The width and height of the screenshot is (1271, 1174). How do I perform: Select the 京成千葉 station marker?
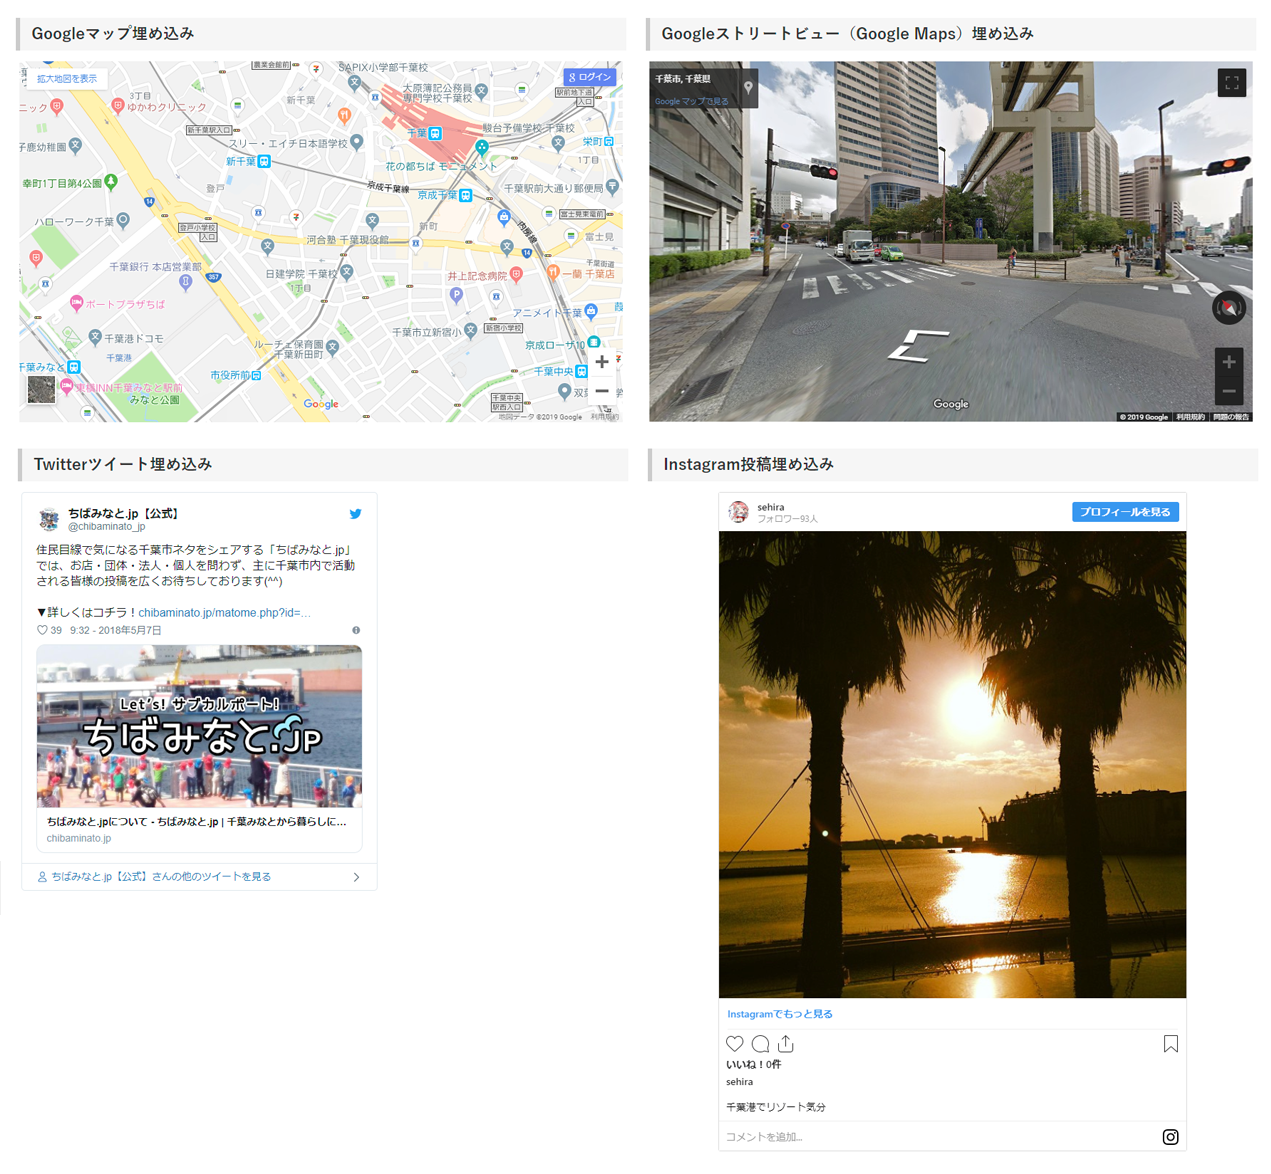465,195
